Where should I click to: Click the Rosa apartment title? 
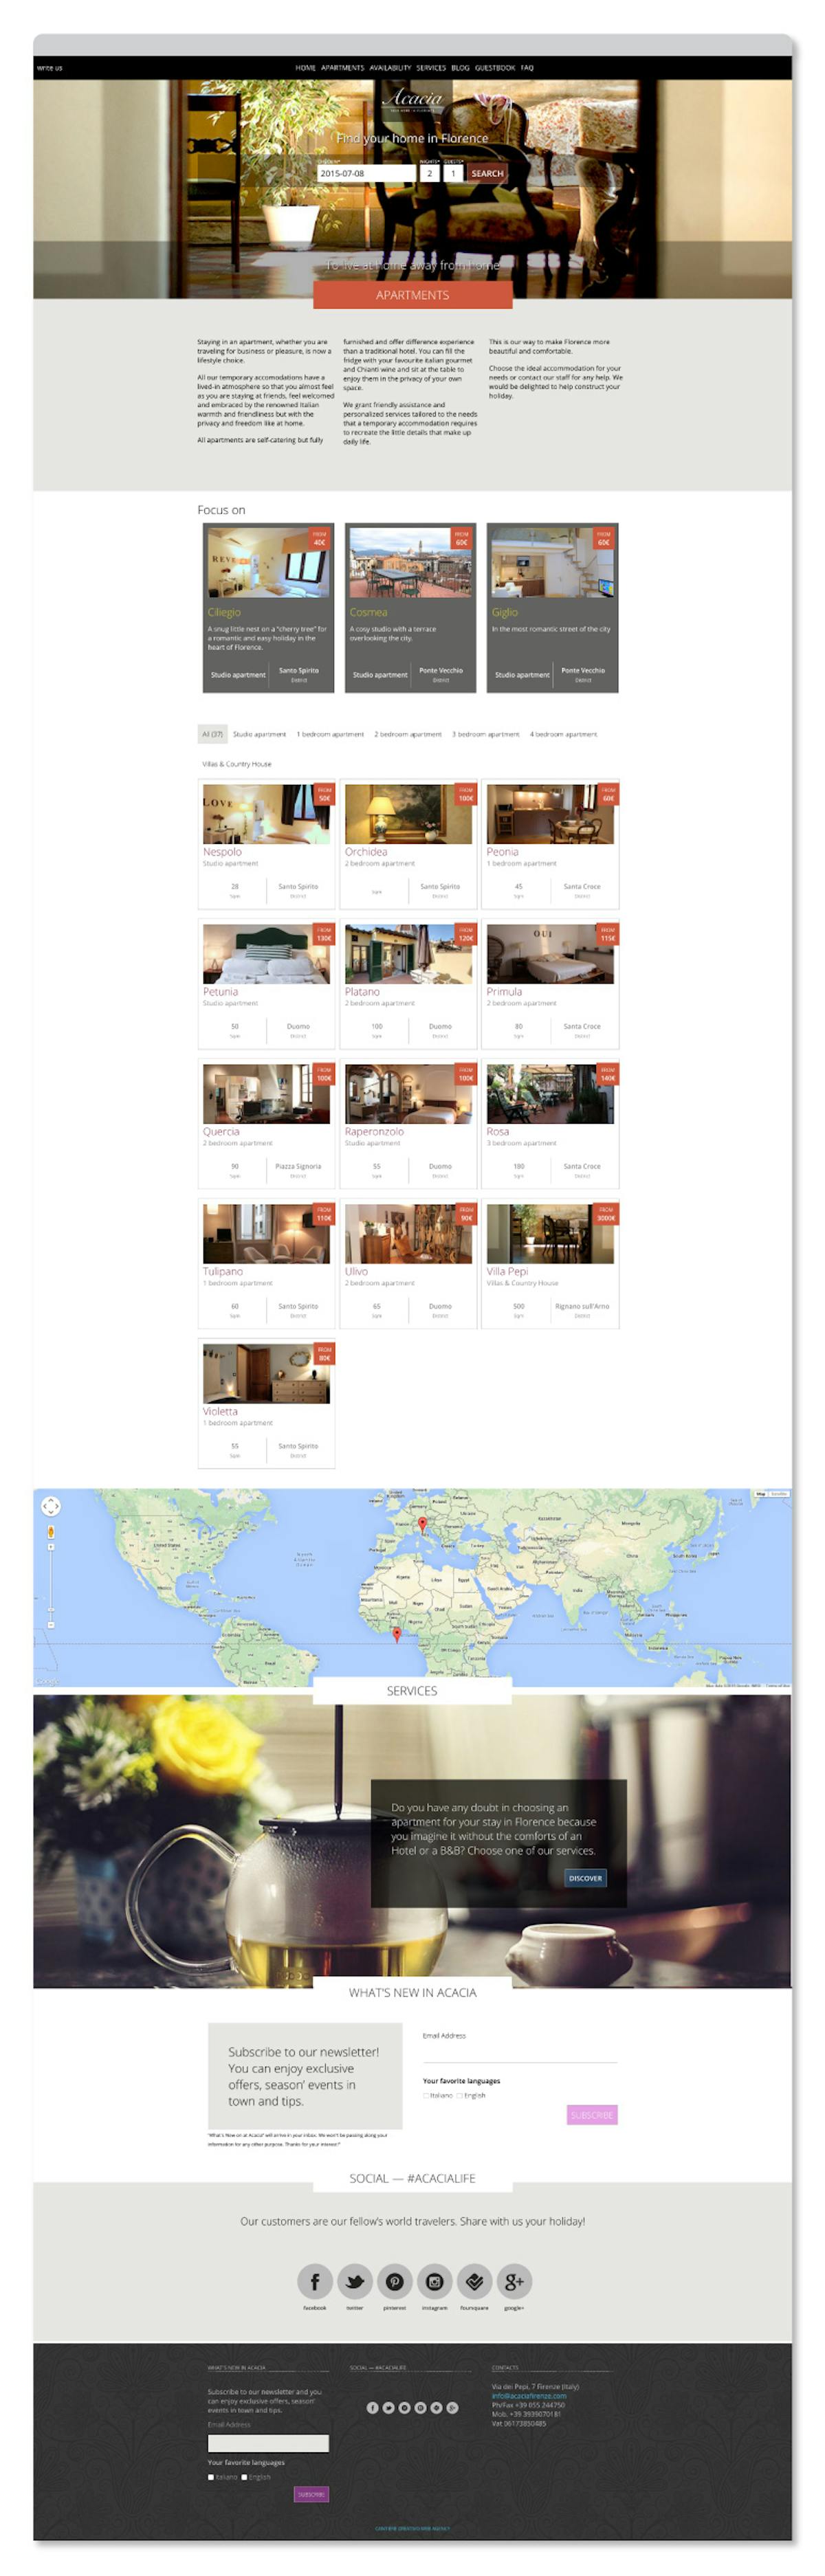click(498, 1132)
